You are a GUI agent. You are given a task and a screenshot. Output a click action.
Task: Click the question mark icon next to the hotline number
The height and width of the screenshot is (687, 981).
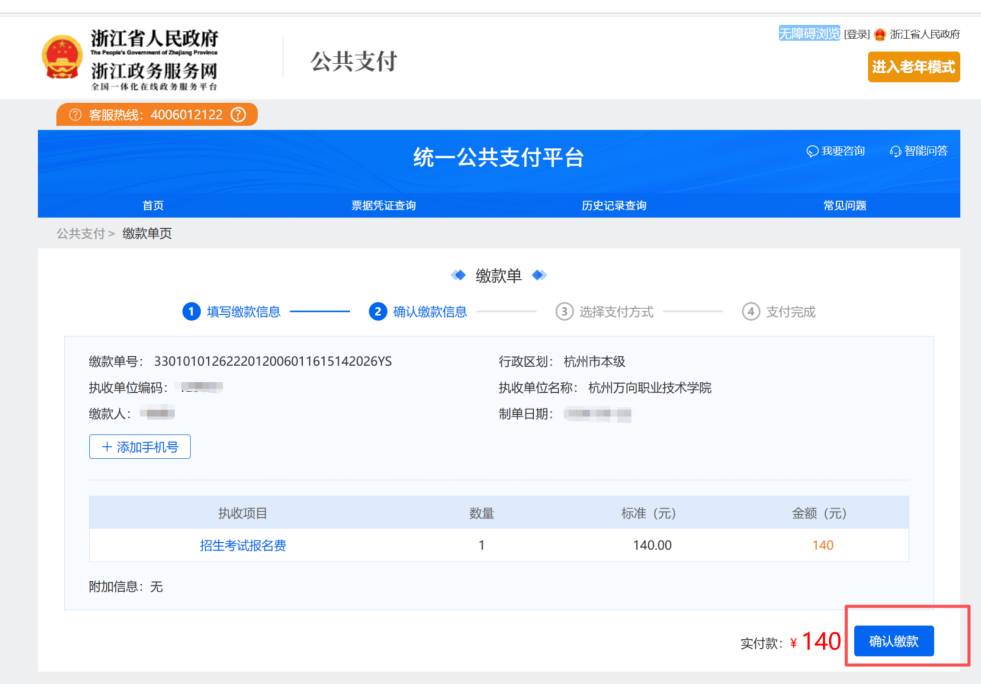pos(236,114)
